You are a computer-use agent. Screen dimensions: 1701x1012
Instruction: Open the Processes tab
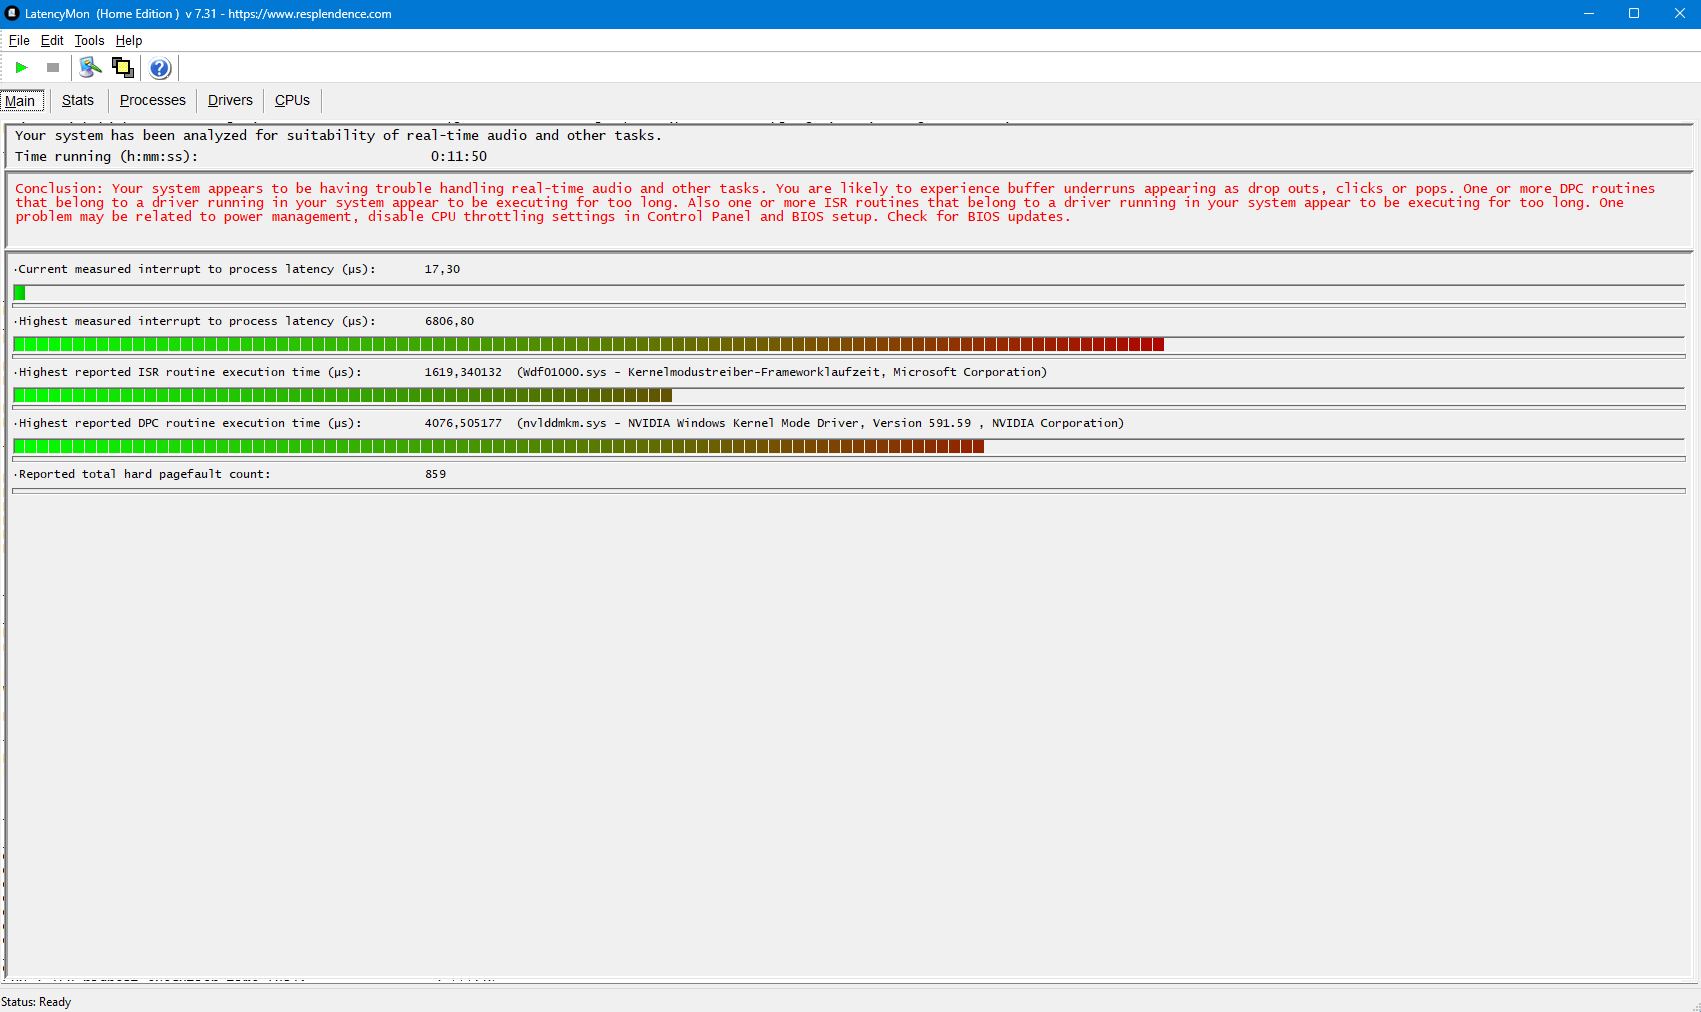152,100
